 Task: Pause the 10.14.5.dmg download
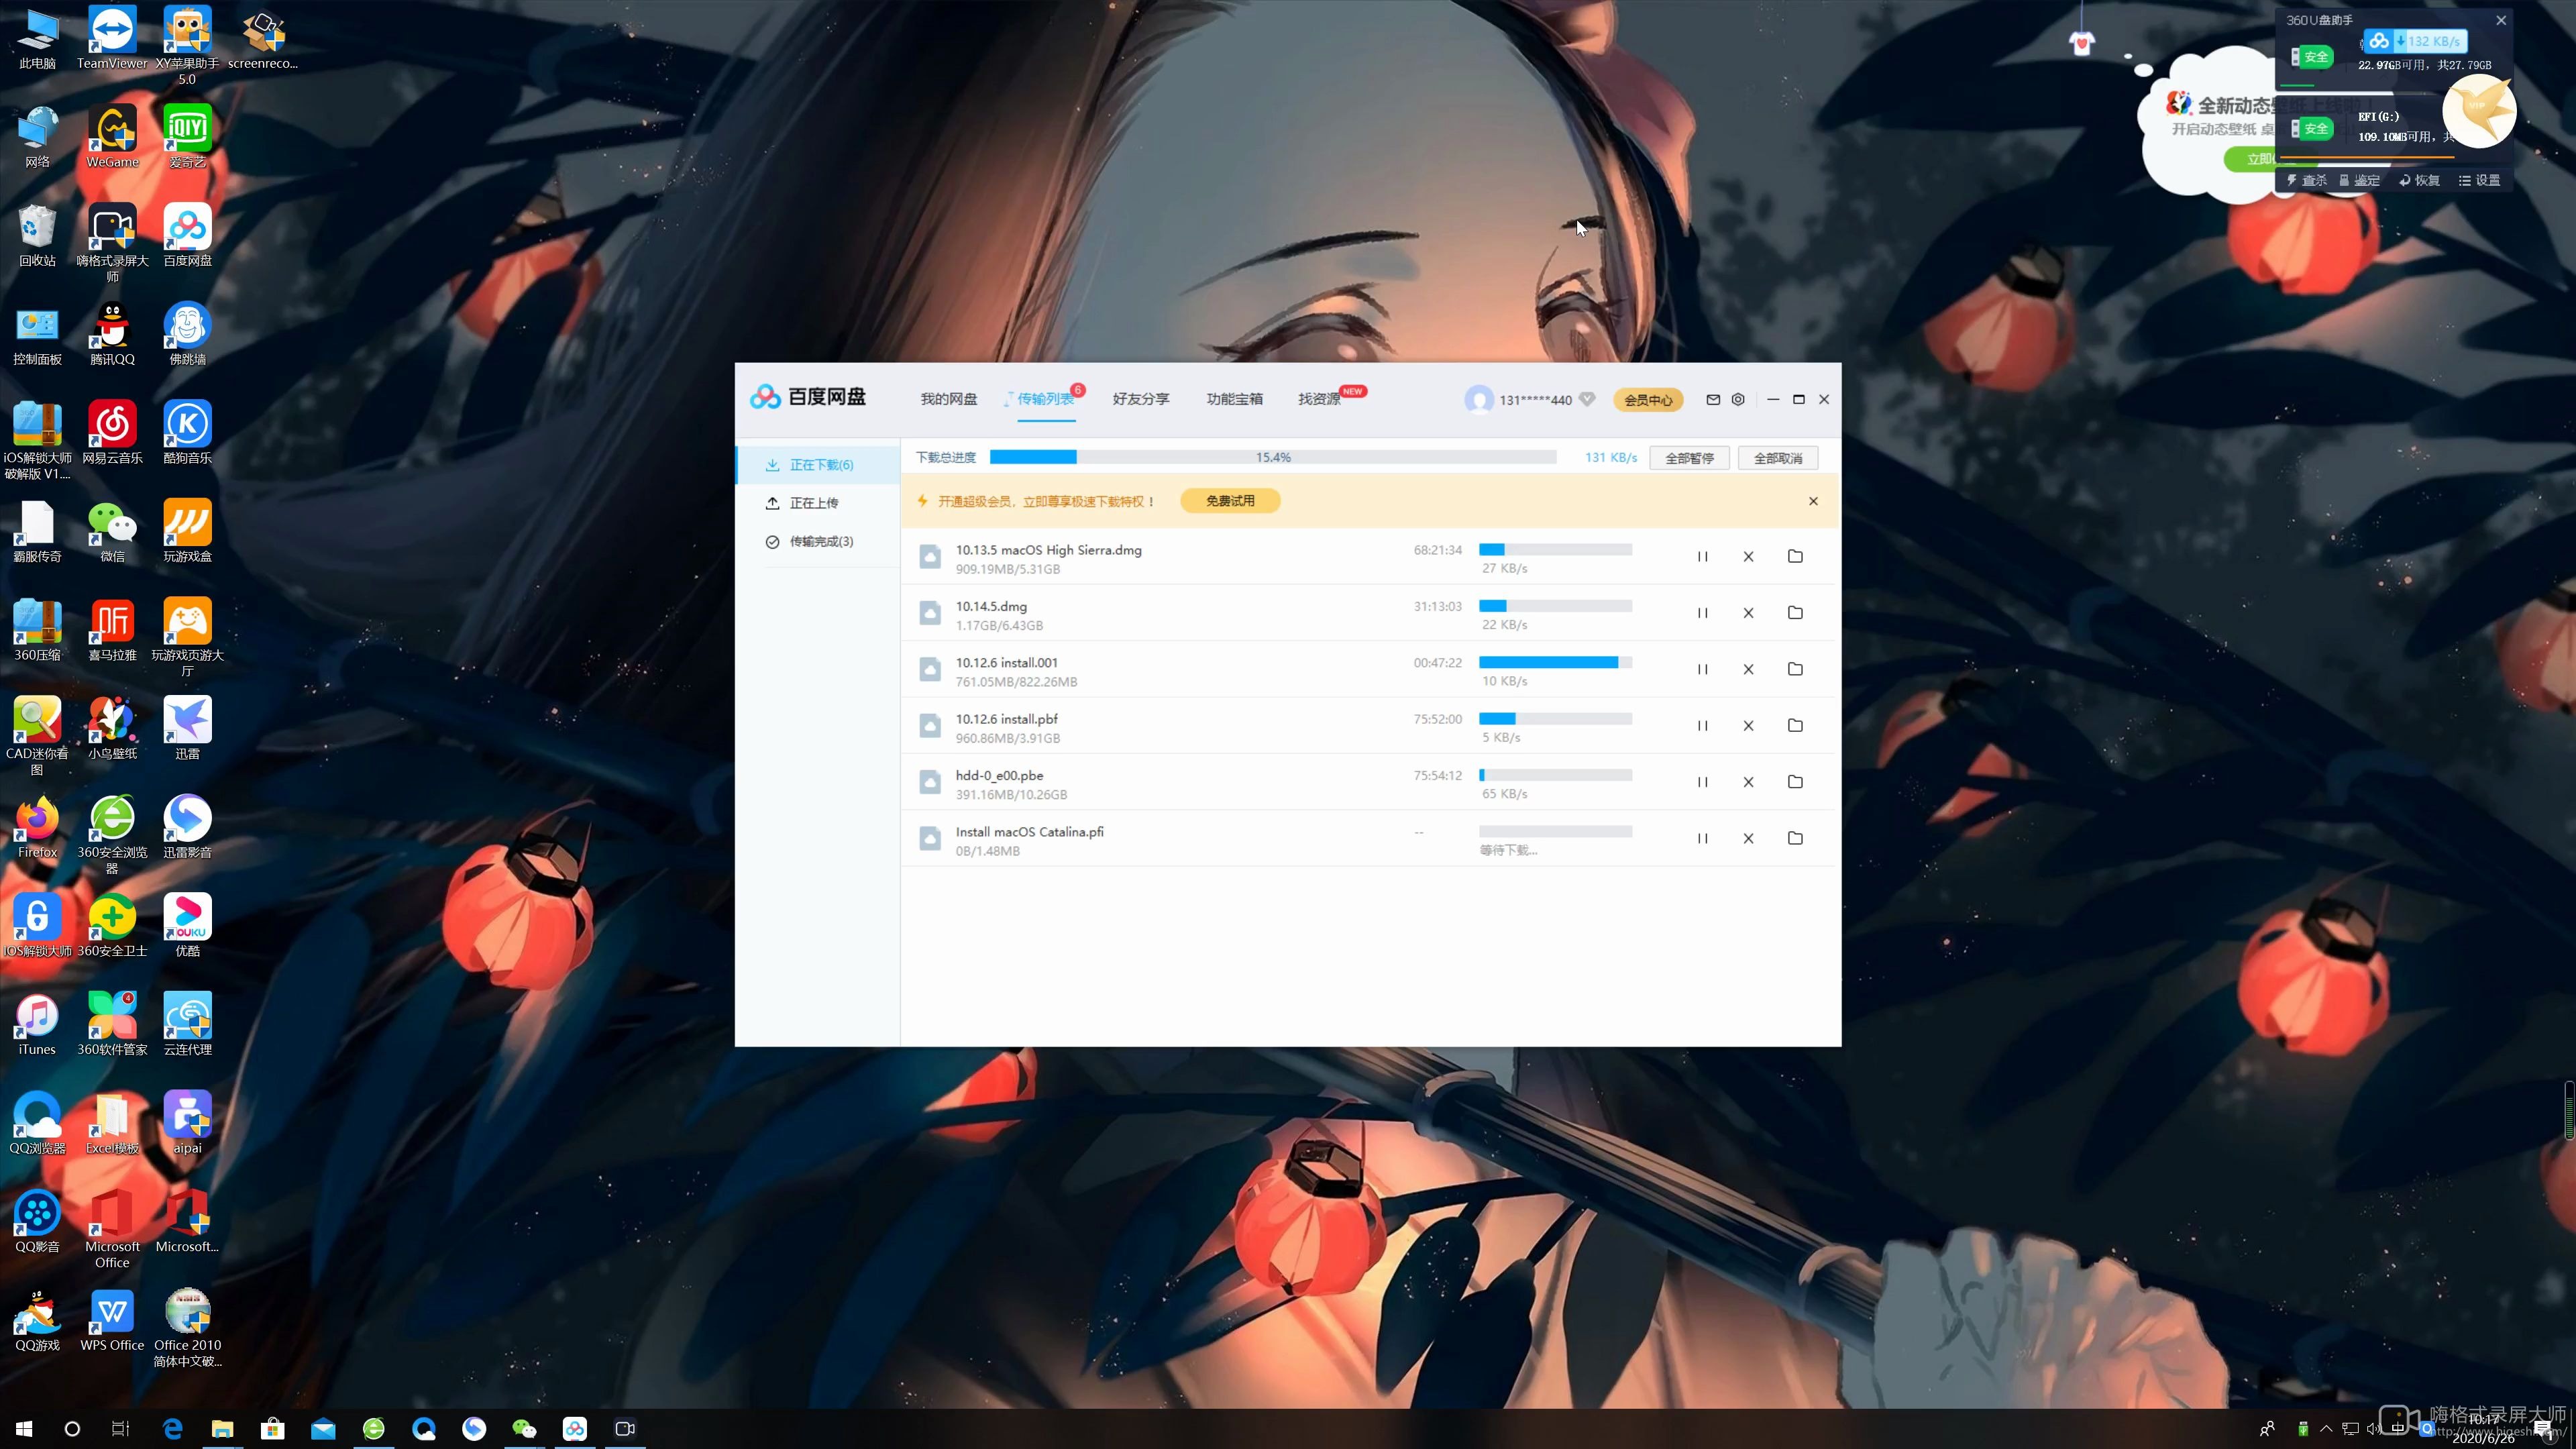pos(1702,613)
